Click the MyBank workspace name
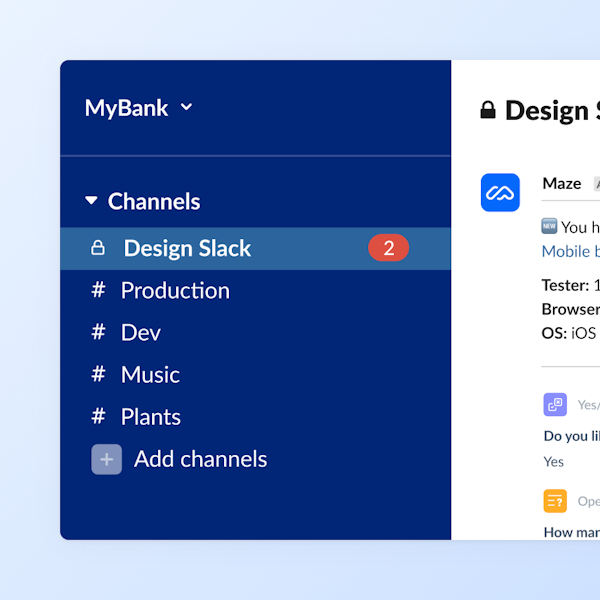This screenshot has width=600, height=600. tap(126, 108)
